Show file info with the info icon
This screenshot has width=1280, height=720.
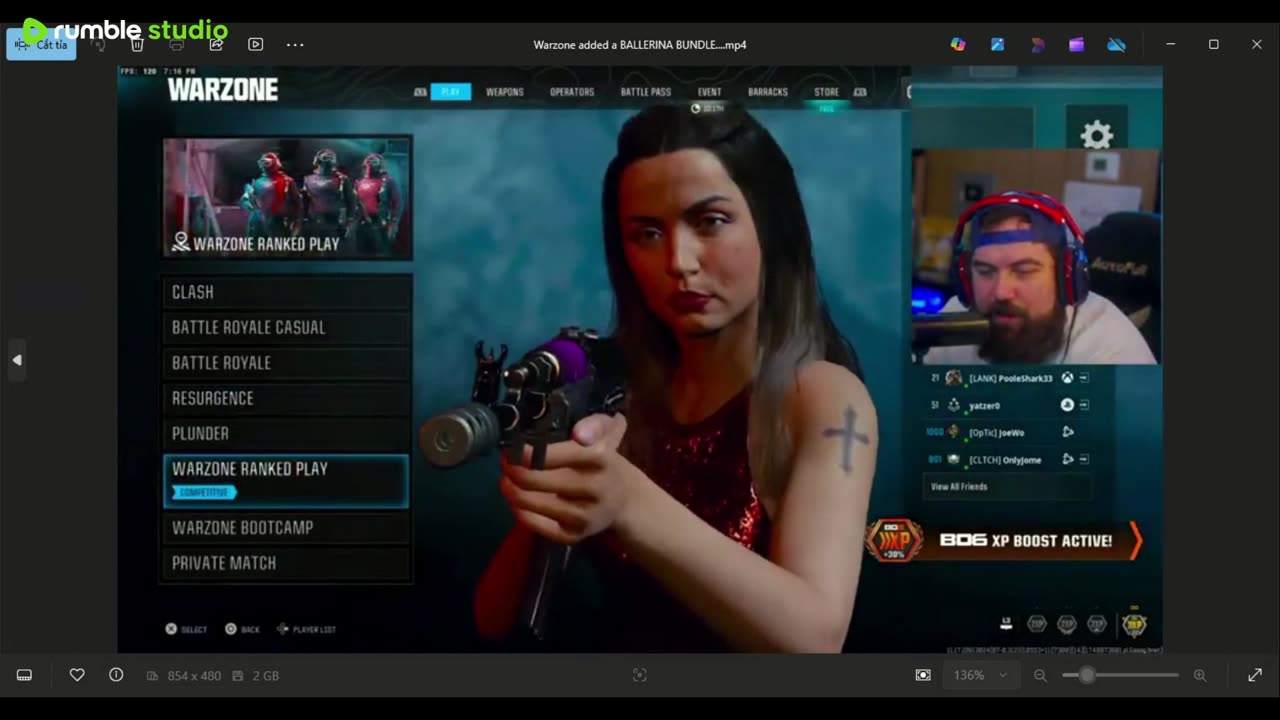(x=116, y=676)
